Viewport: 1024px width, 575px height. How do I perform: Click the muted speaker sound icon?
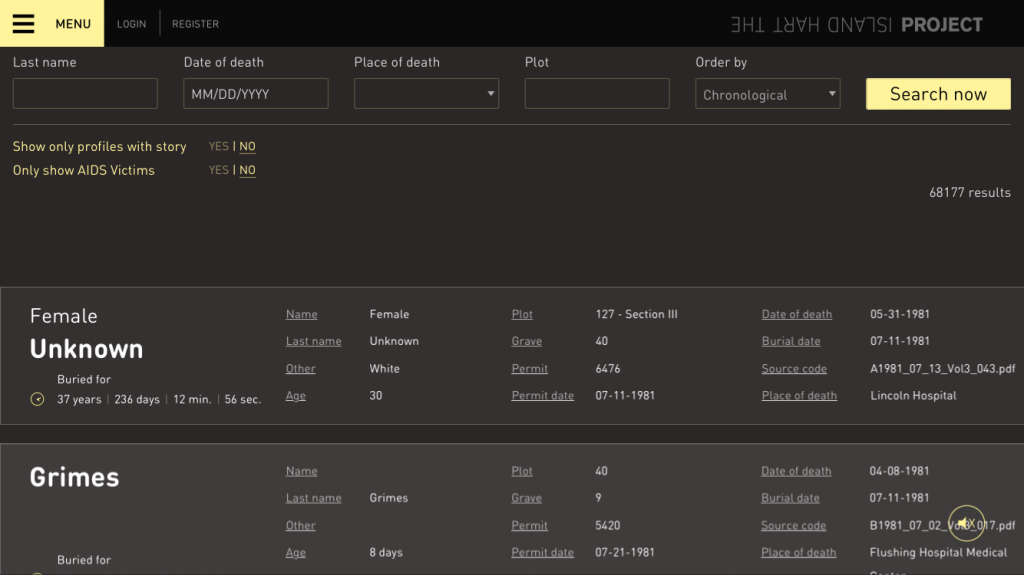(x=966, y=523)
